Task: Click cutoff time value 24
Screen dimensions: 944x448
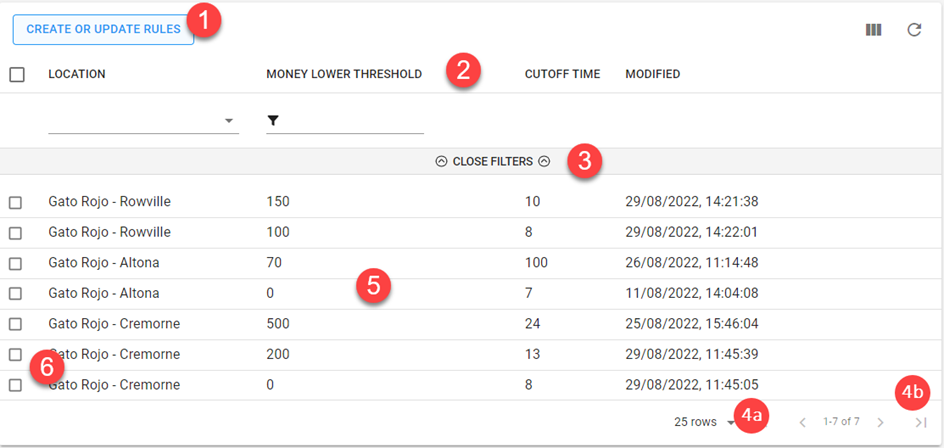Action: pyautogui.click(x=532, y=324)
